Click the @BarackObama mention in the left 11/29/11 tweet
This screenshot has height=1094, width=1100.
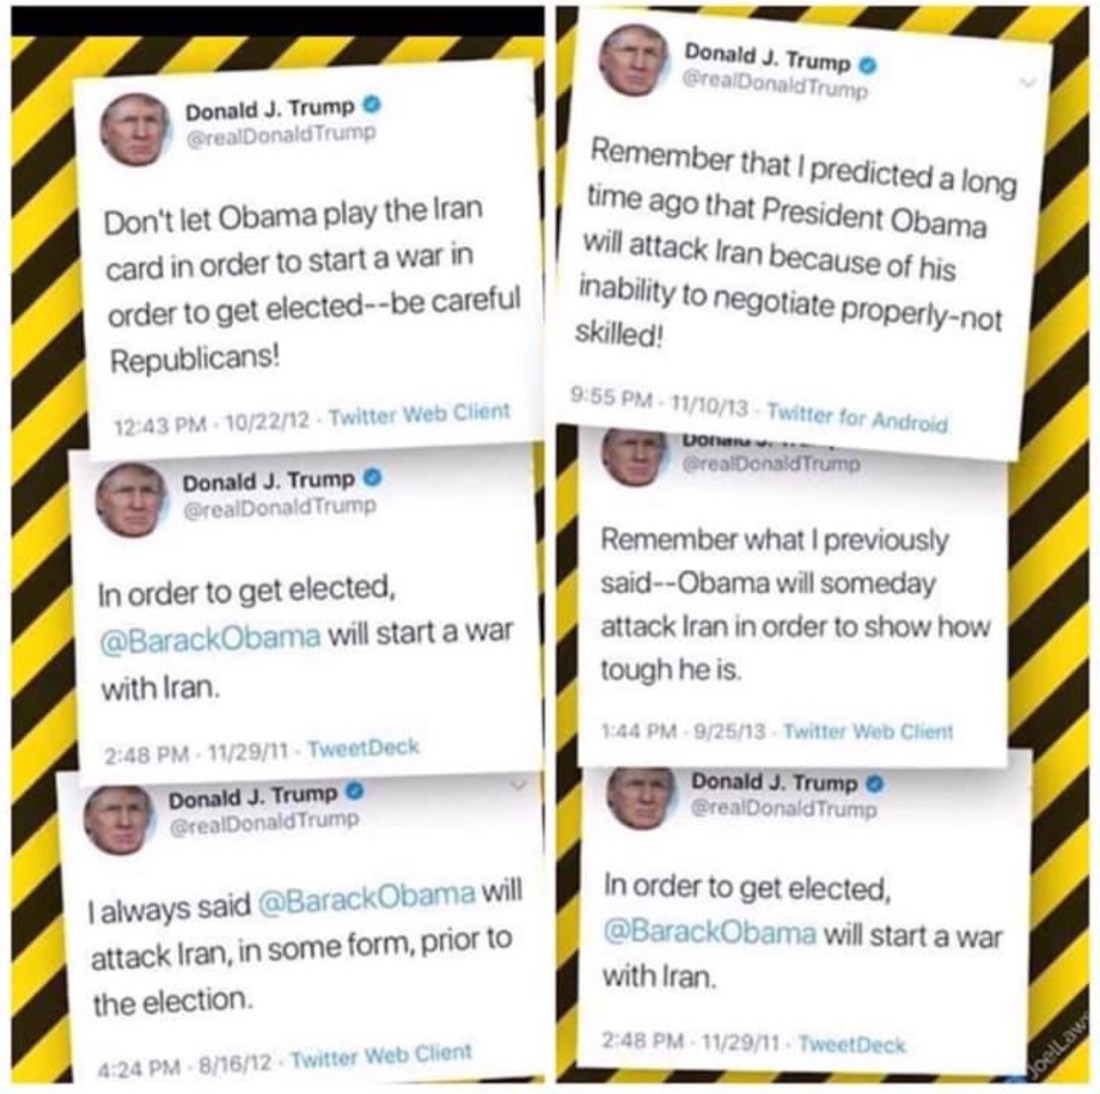coord(211,636)
